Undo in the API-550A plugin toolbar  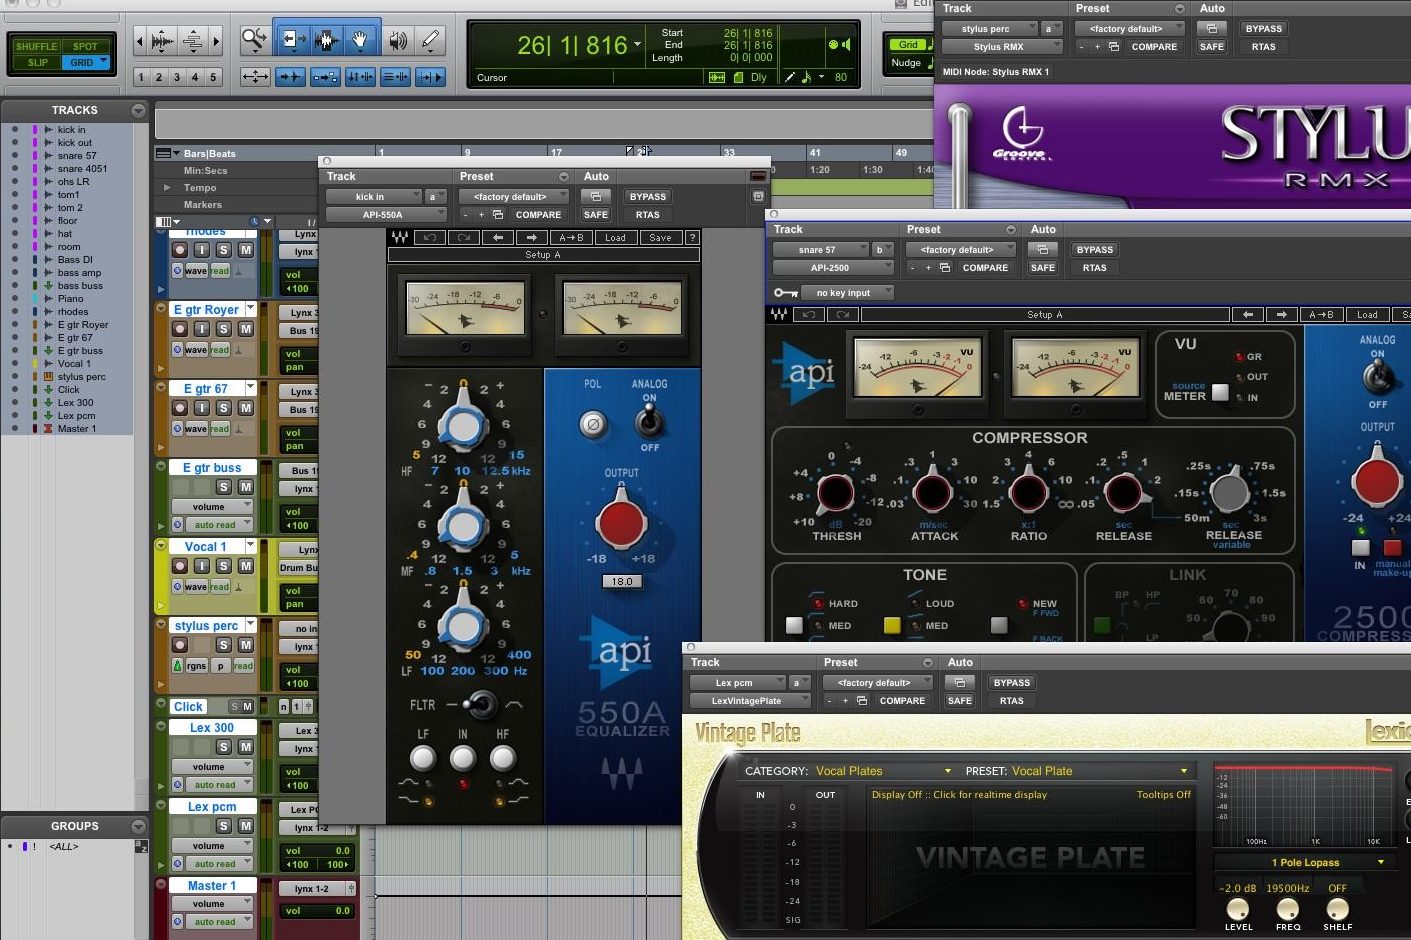click(429, 238)
